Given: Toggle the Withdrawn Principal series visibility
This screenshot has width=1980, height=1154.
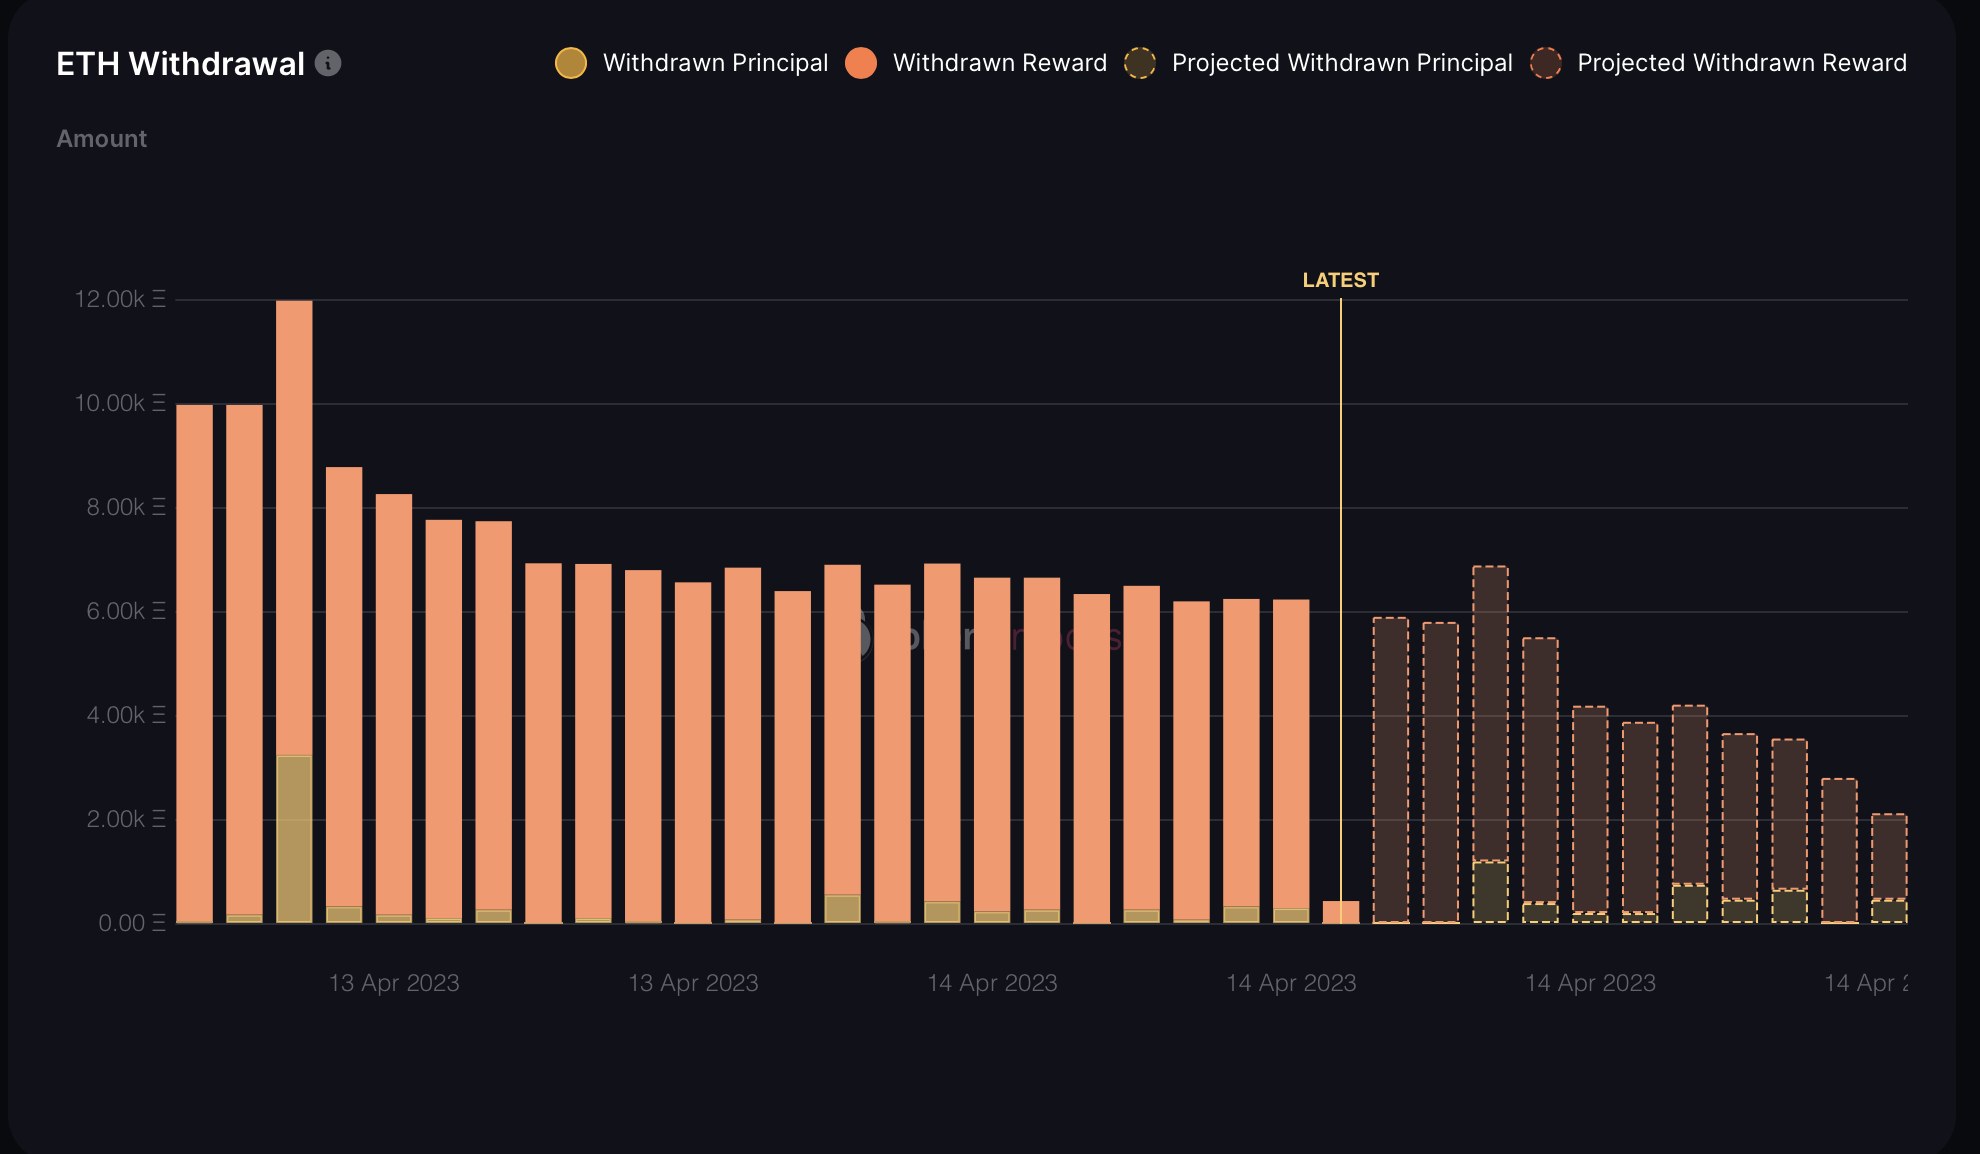Looking at the screenshot, I should (715, 62).
